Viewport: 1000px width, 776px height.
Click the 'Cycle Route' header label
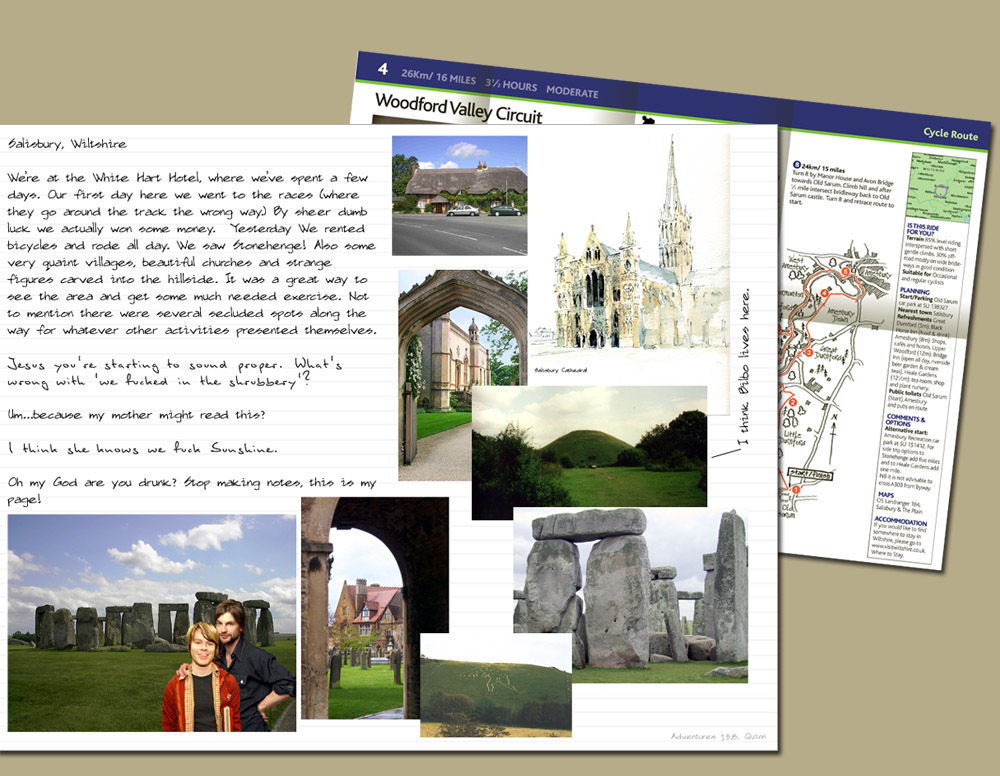[x=950, y=134]
